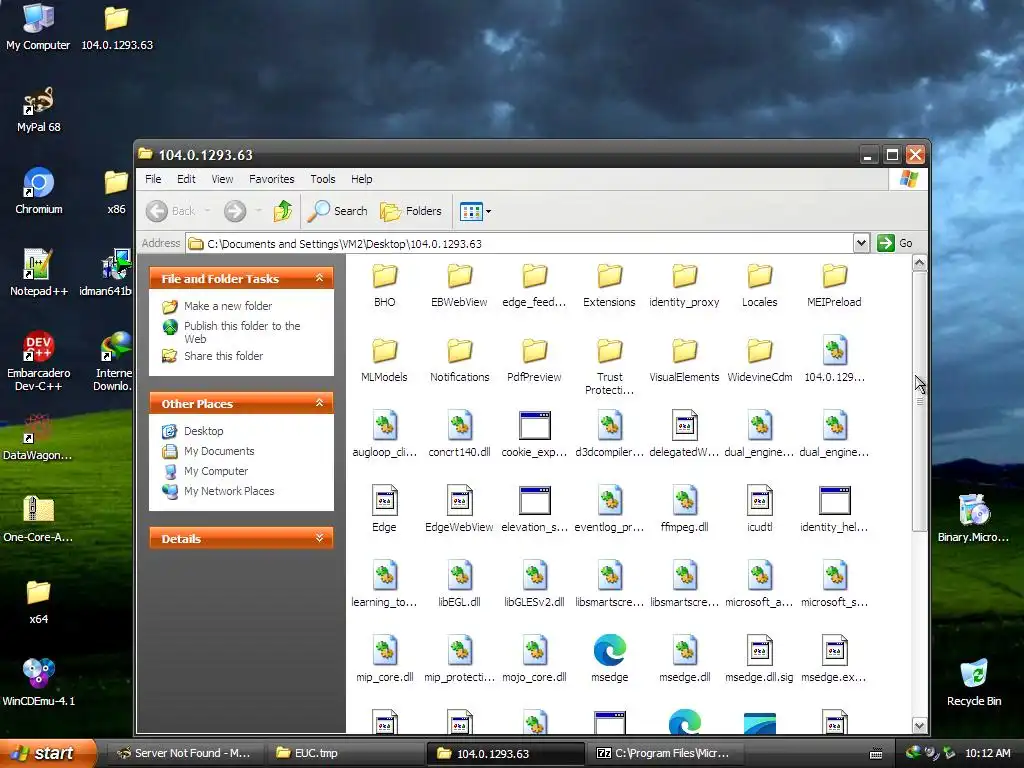Viewport: 1024px width, 768px height.
Task: Select the Recycle Bin desktop icon
Action: click(974, 682)
